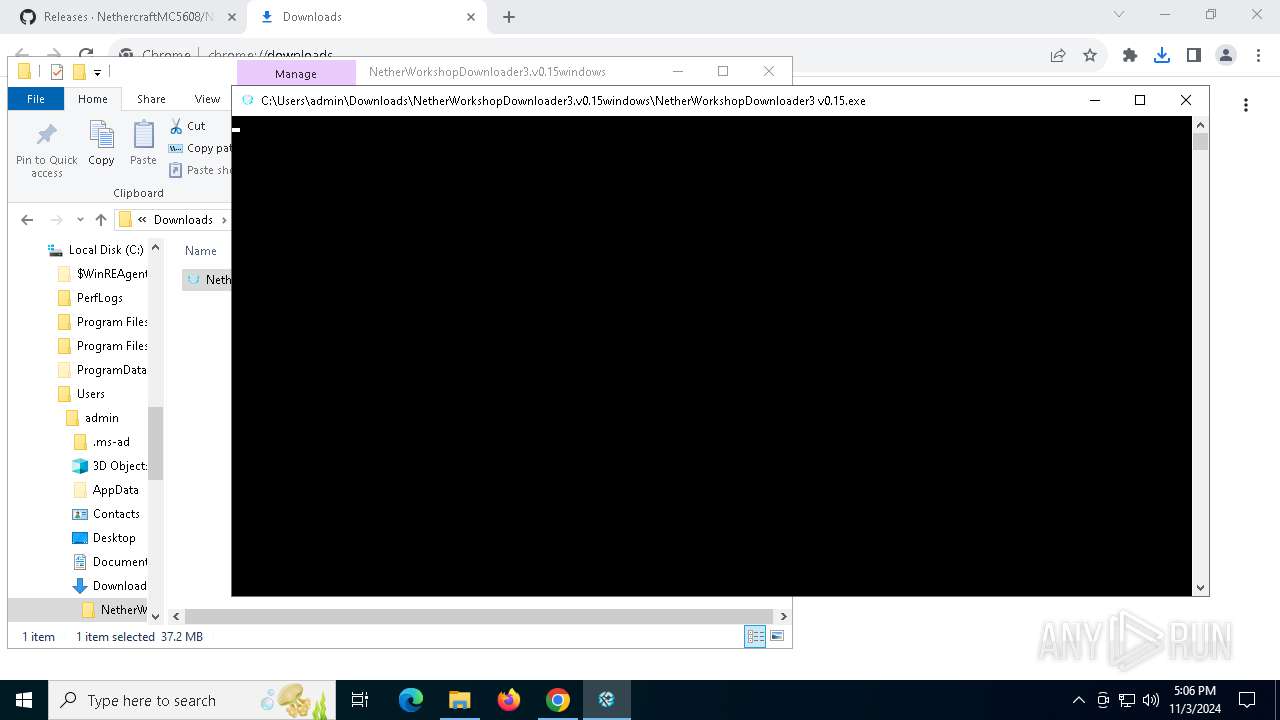
Task: Go up one folder level in Explorer
Action: pos(100,220)
